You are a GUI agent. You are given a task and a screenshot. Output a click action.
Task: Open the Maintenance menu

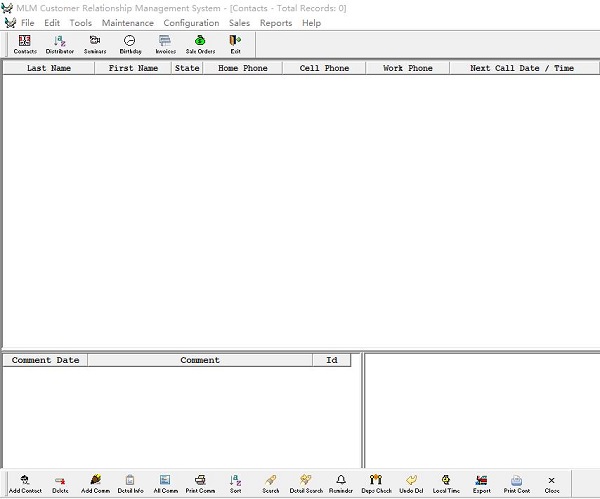[127, 23]
